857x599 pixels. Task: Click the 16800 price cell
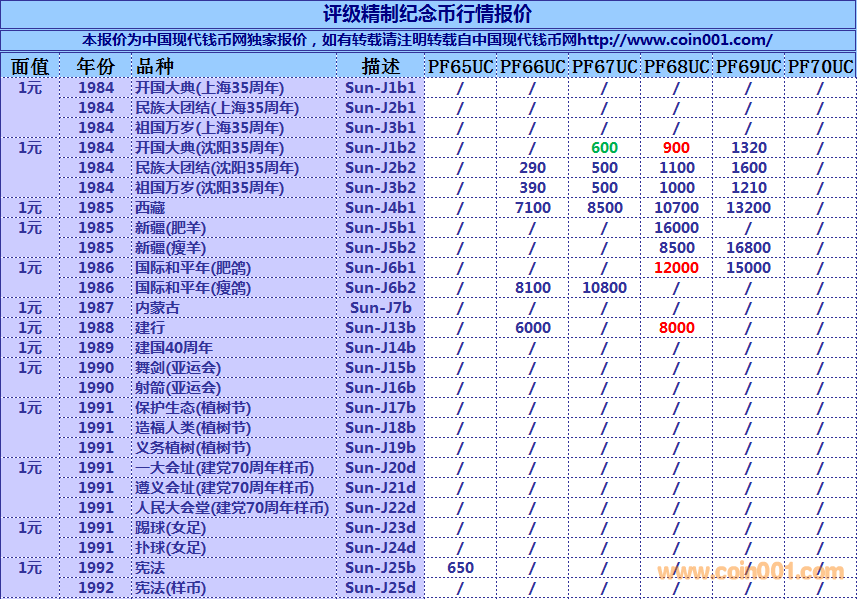[748, 248]
